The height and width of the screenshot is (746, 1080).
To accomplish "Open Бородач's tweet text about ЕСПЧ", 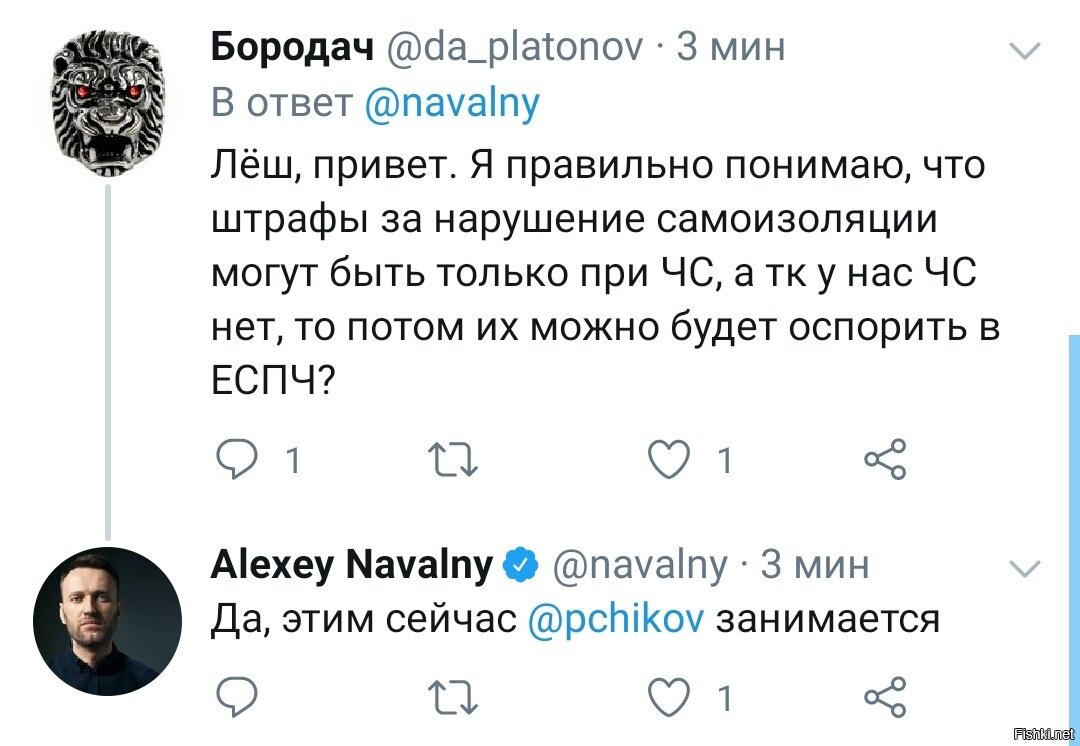I will [x=604, y=271].
